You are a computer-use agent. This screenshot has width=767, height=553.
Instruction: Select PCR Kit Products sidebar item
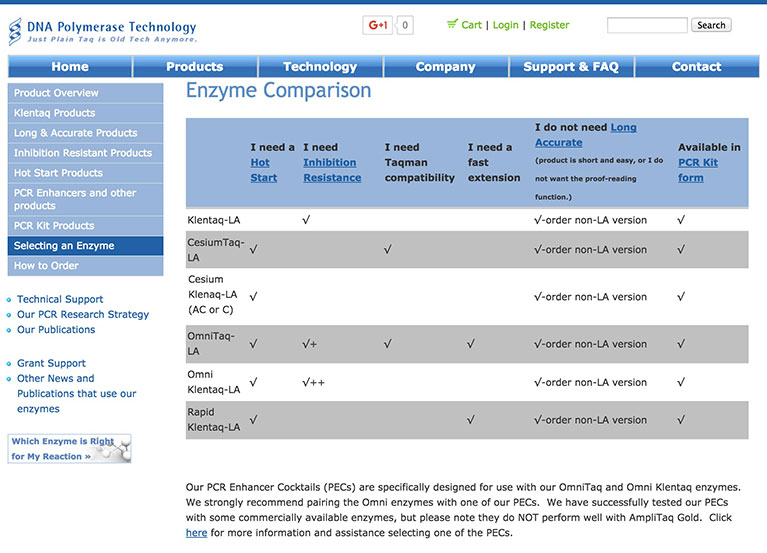pyautogui.click(x=86, y=226)
